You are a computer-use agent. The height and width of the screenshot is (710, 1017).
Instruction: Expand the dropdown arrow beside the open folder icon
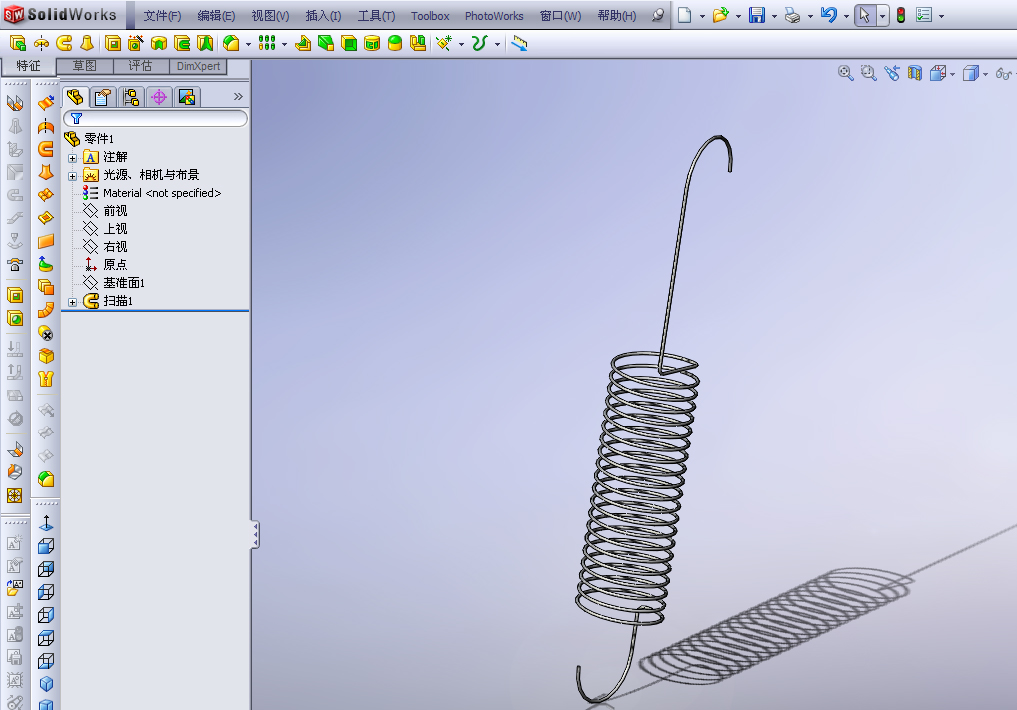tap(738, 16)
